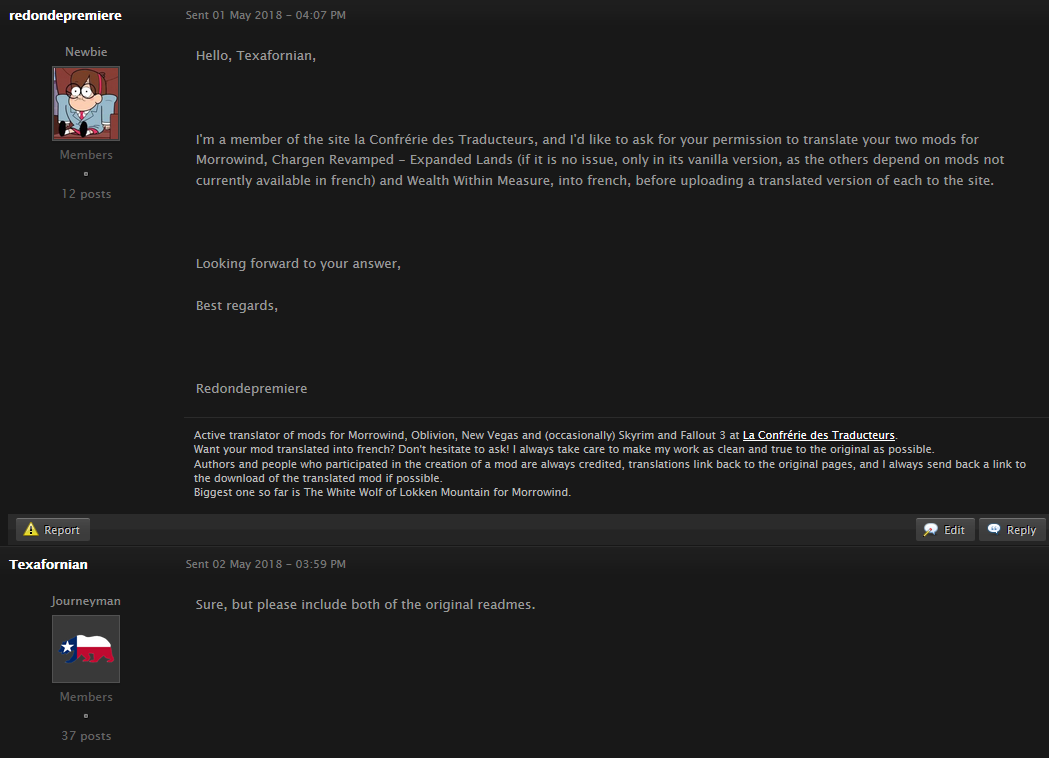Click Members group under redondepremiere

pyautogui.click(x=86, y=155)
